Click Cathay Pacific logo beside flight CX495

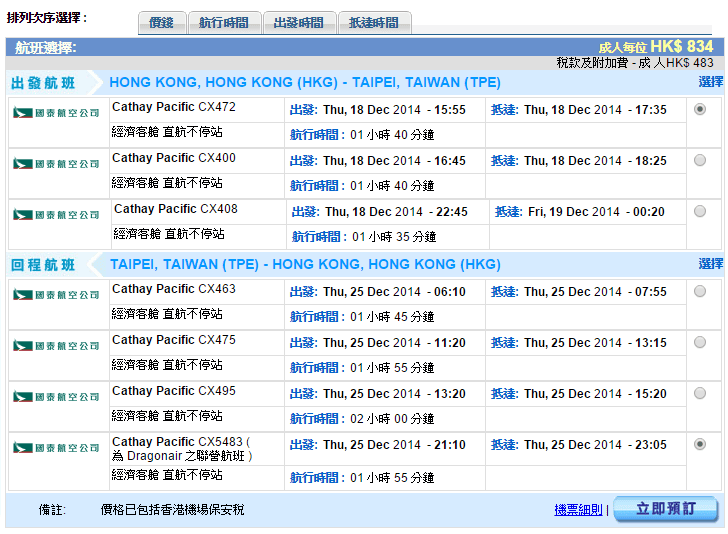[x=56, y=396]
